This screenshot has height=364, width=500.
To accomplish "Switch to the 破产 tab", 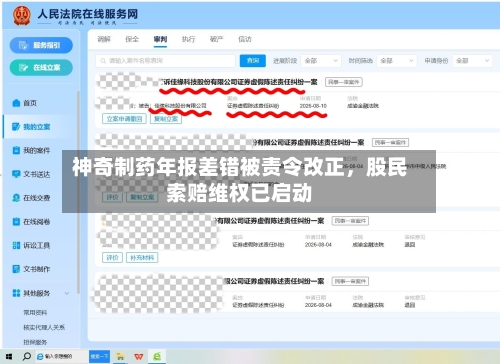I will 217,39.
